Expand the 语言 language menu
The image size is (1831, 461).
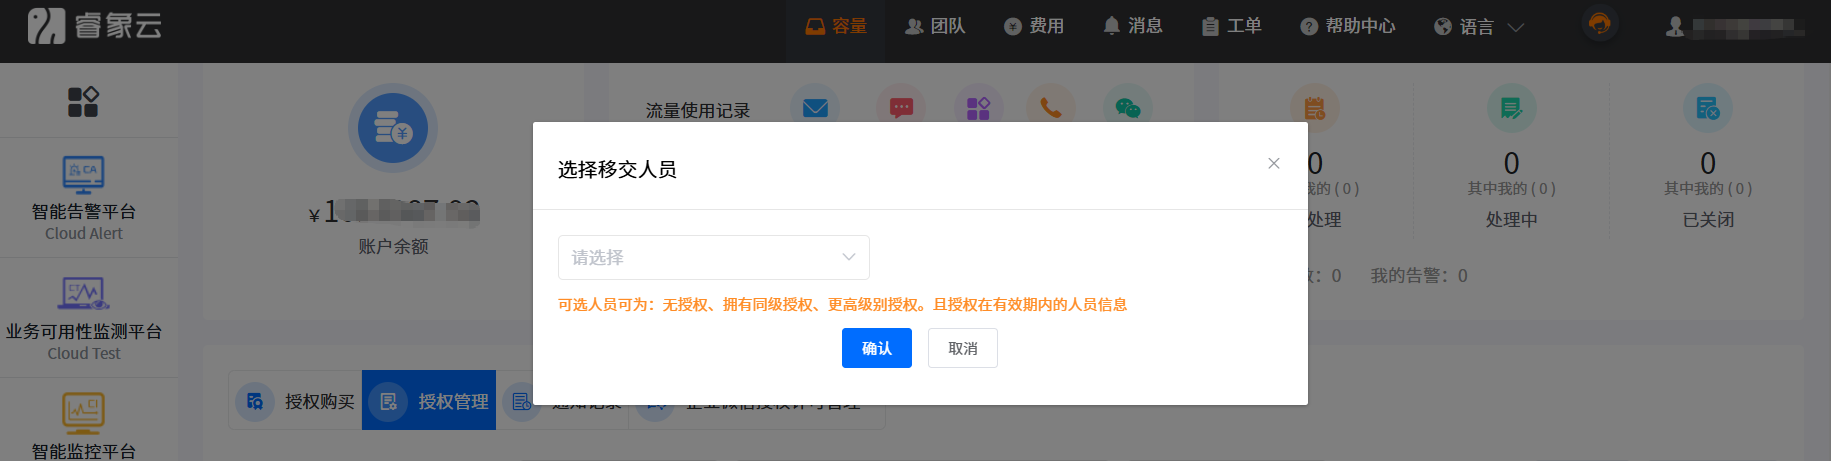point(1478,27)
